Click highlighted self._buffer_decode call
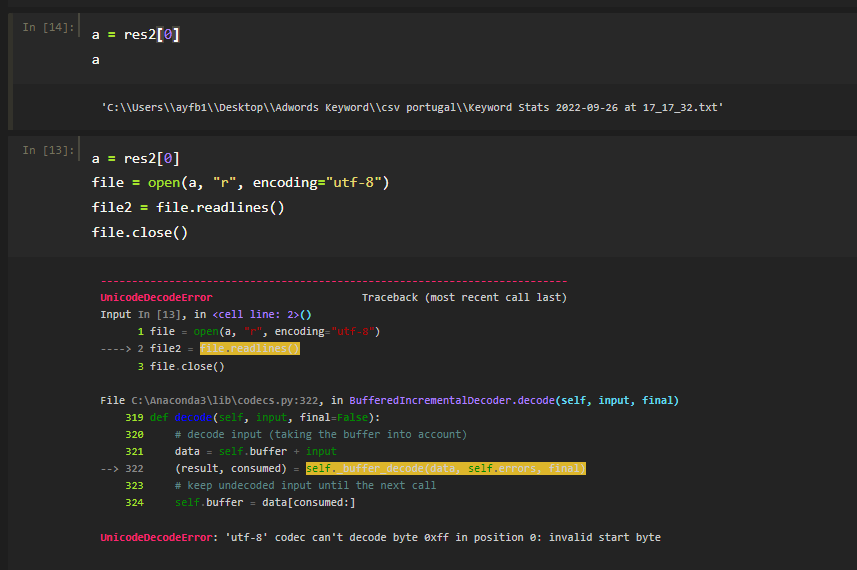This screenshot has width=857, height=570. click(445, 468)
